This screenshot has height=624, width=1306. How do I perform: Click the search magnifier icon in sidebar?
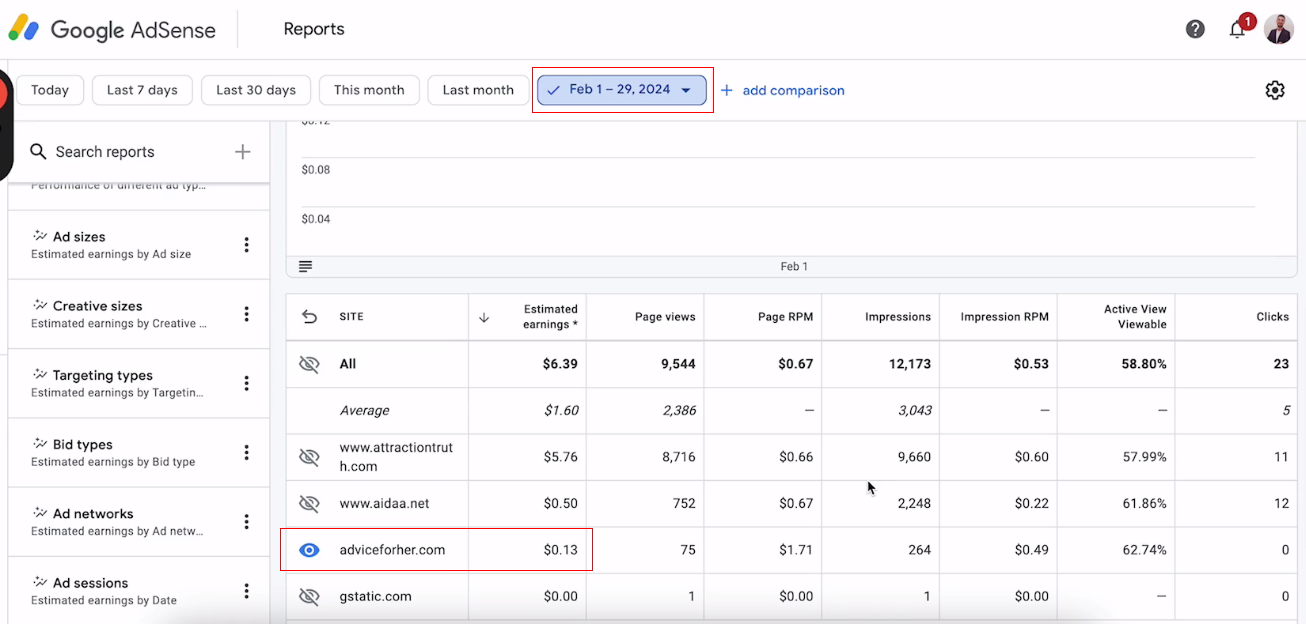[x=38, y=151]
